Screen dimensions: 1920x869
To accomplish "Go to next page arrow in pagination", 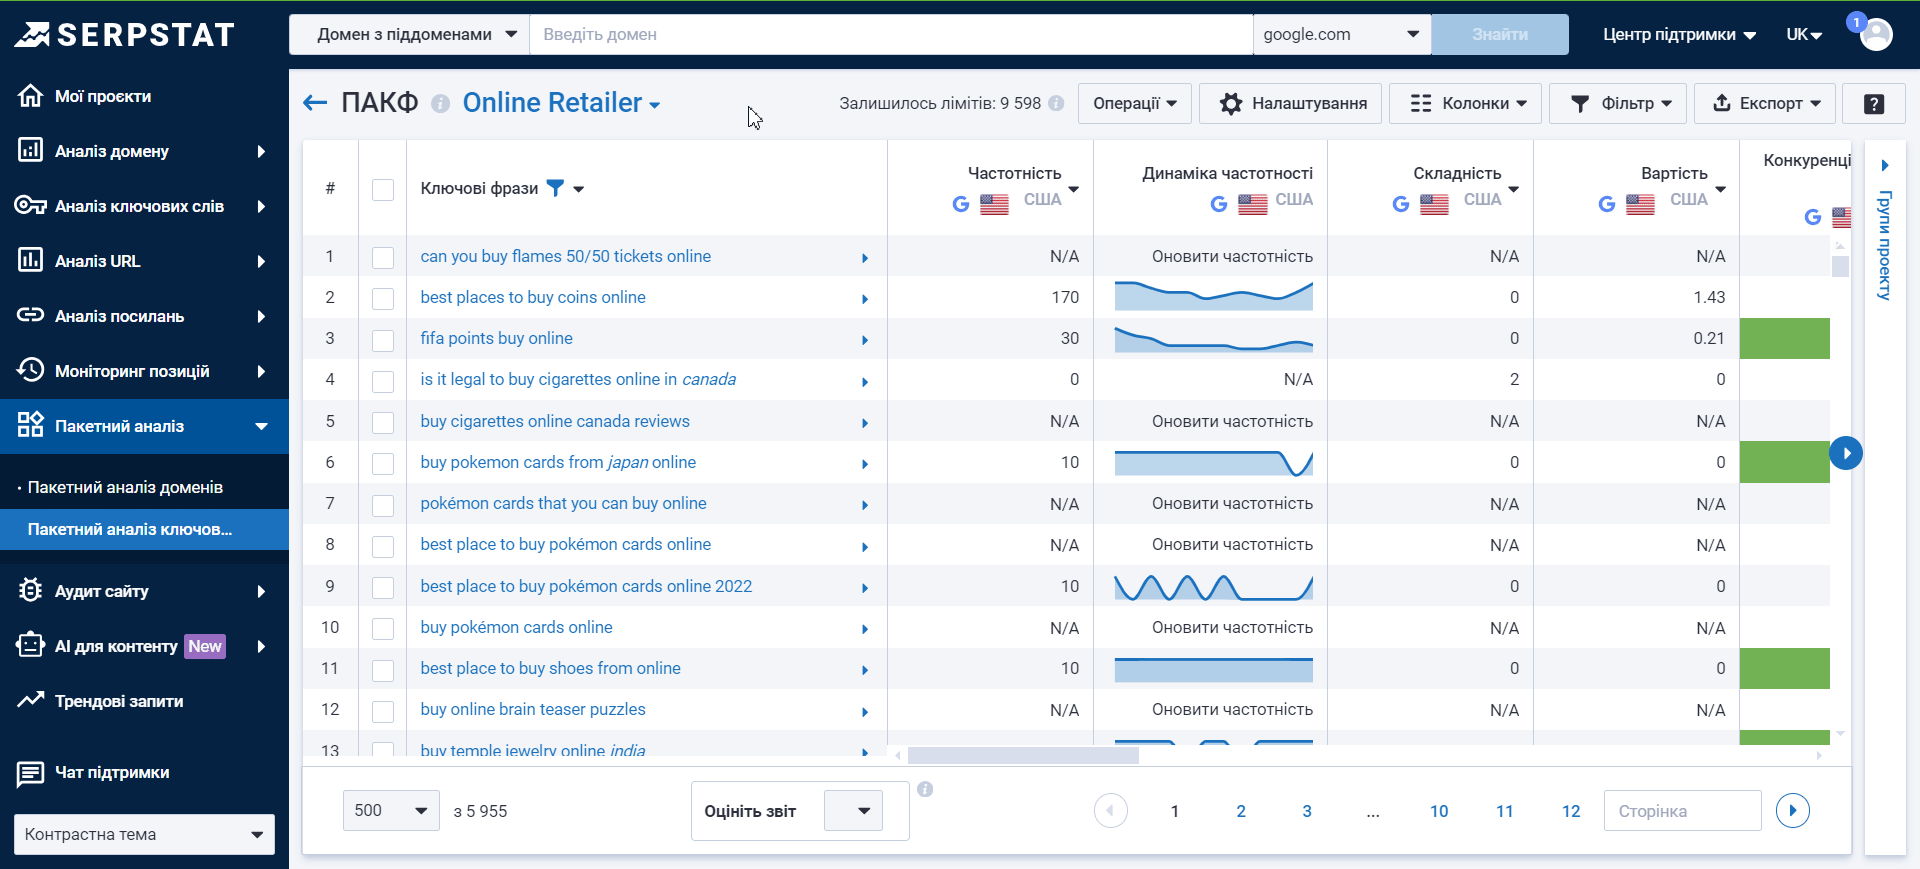I will pyautogui.click(x=1792, y=810).
